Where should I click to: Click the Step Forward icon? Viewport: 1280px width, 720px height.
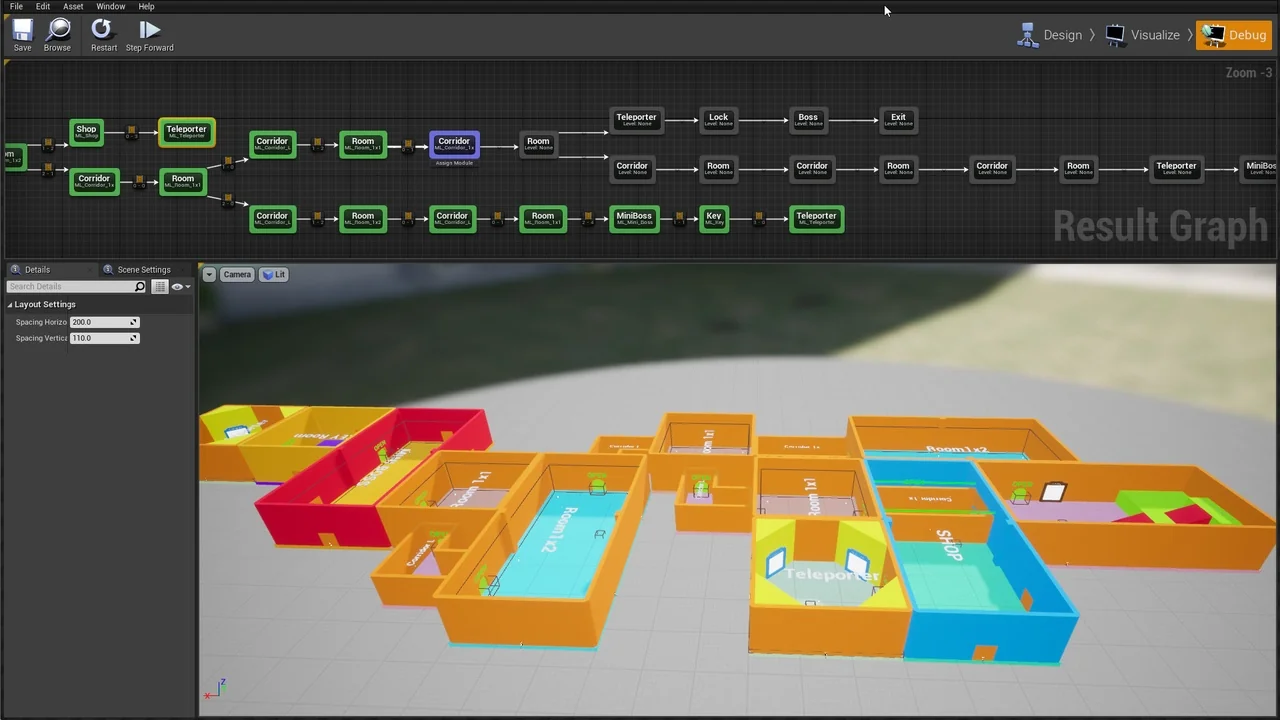click(149, 34)
